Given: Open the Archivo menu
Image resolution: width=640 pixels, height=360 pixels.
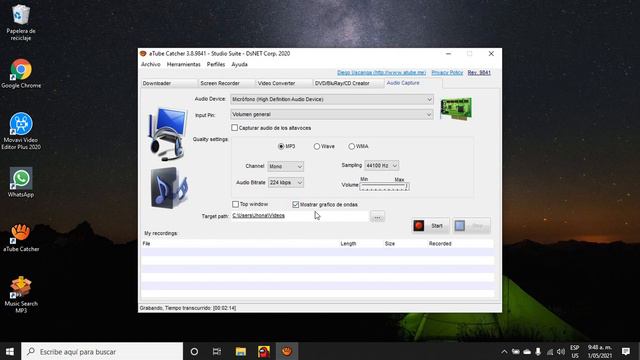Looking at the screenshot, I should click(151, 64).
